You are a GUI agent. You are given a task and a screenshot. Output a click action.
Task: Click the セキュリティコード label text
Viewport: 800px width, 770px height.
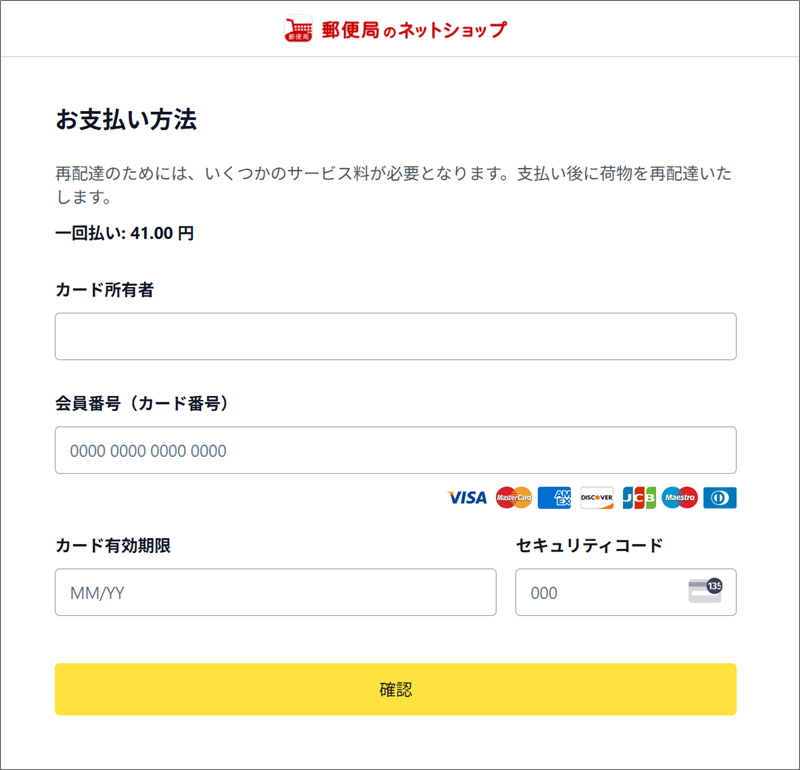click(589, 545)
